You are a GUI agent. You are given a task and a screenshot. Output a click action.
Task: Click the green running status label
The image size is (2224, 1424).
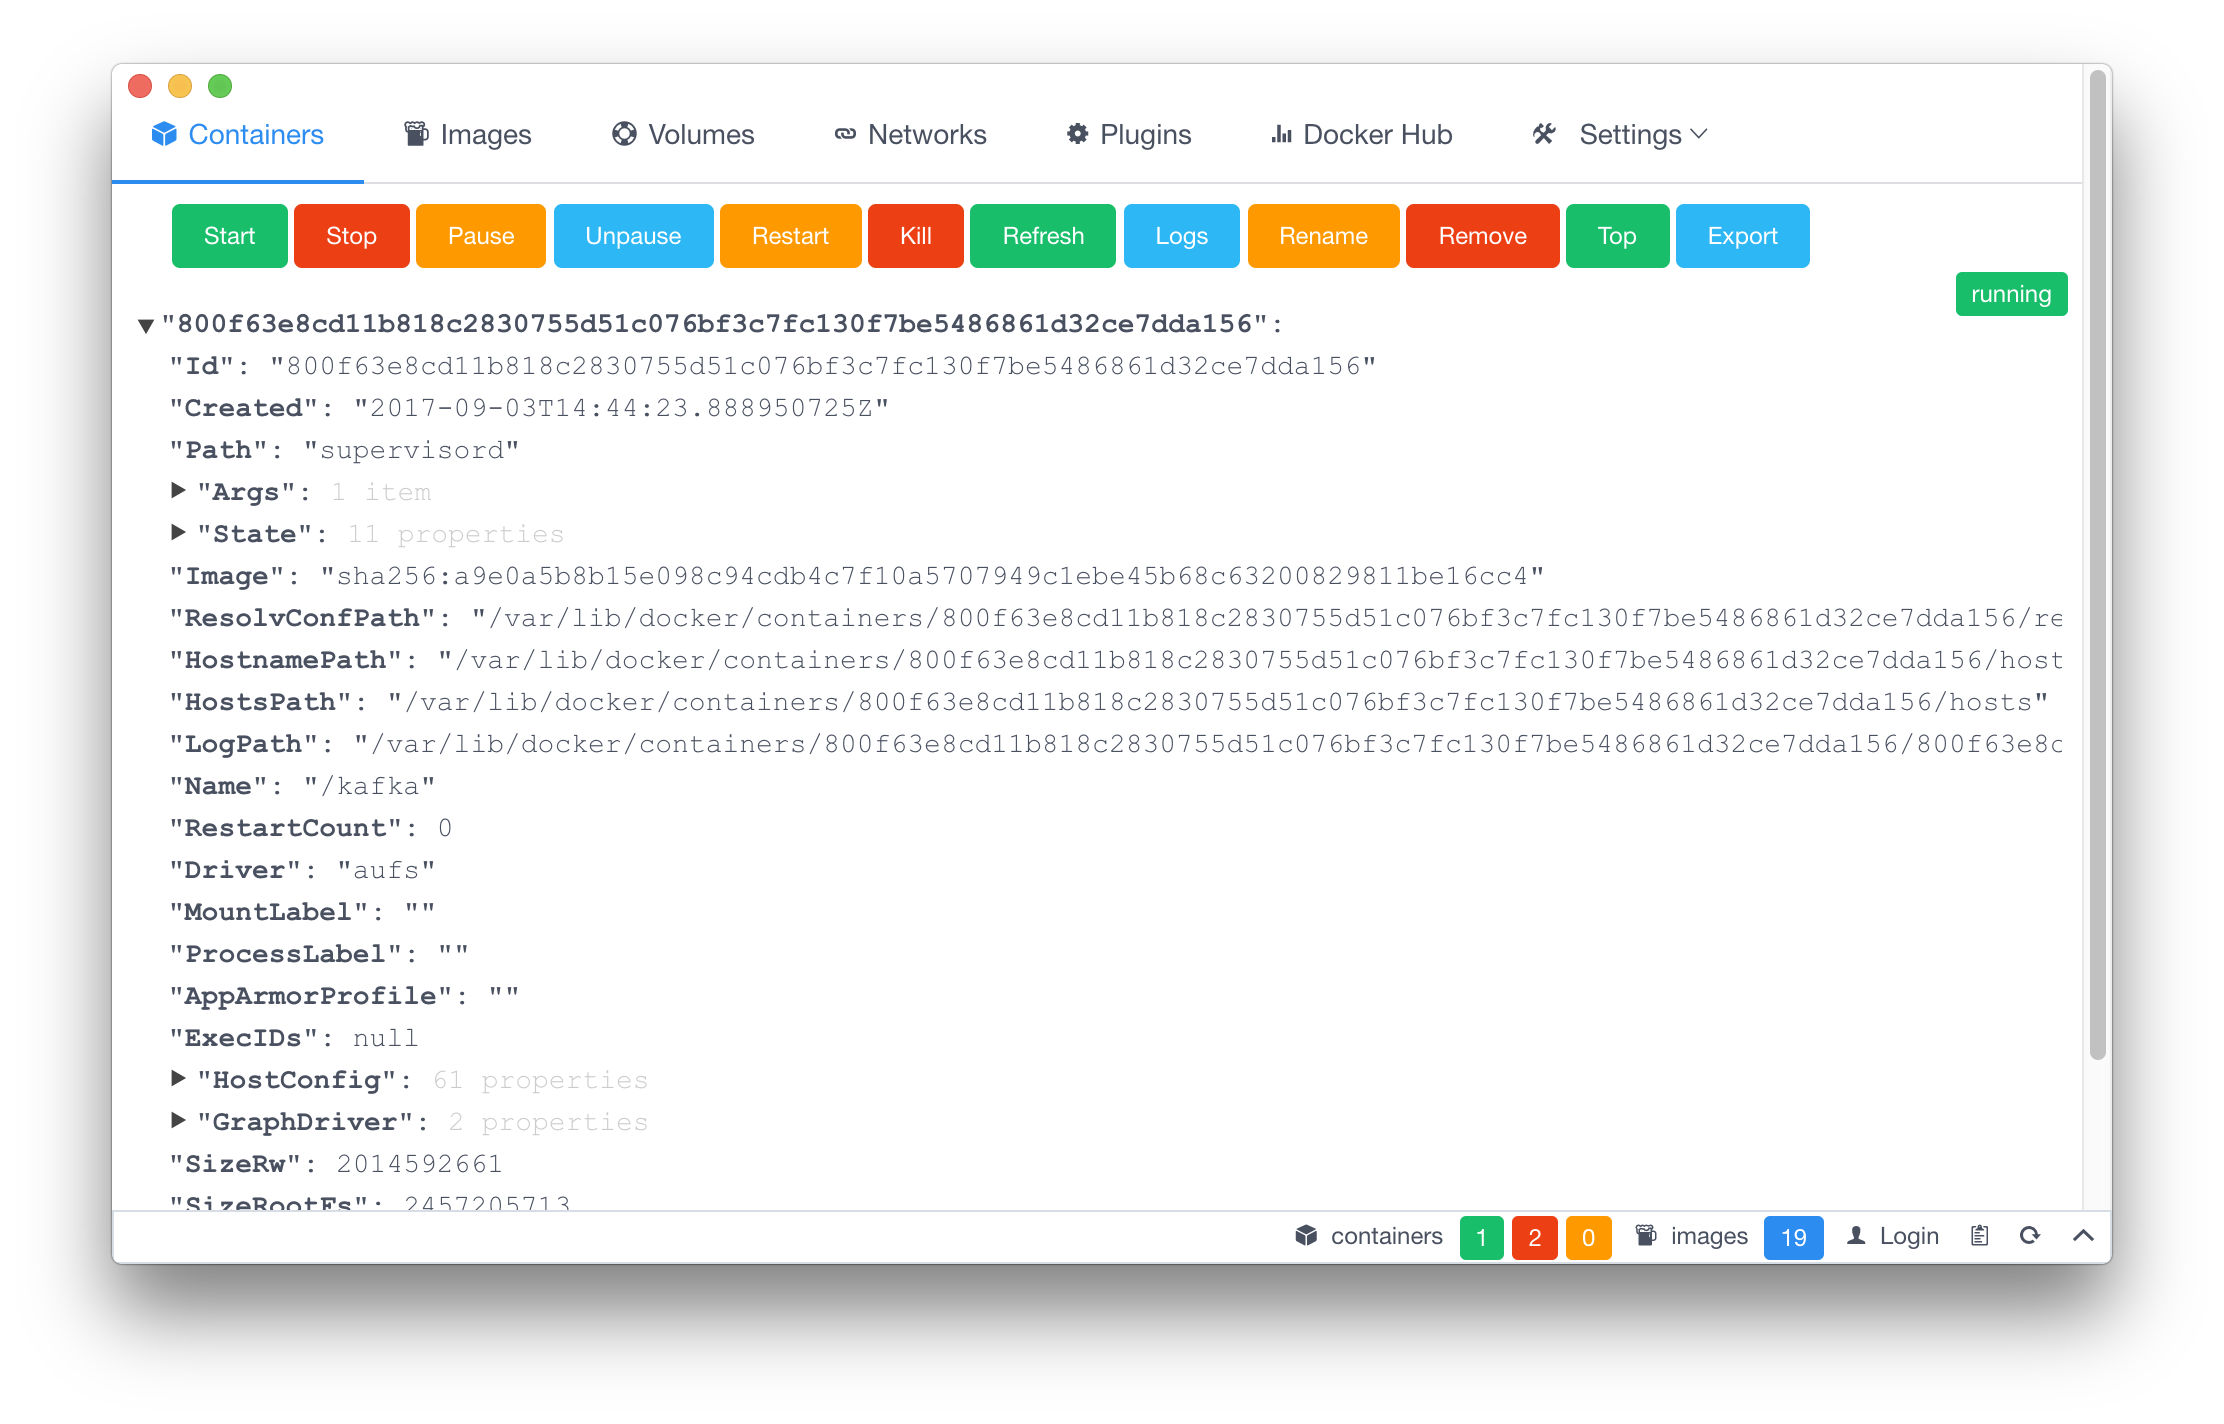[2010, 294]
